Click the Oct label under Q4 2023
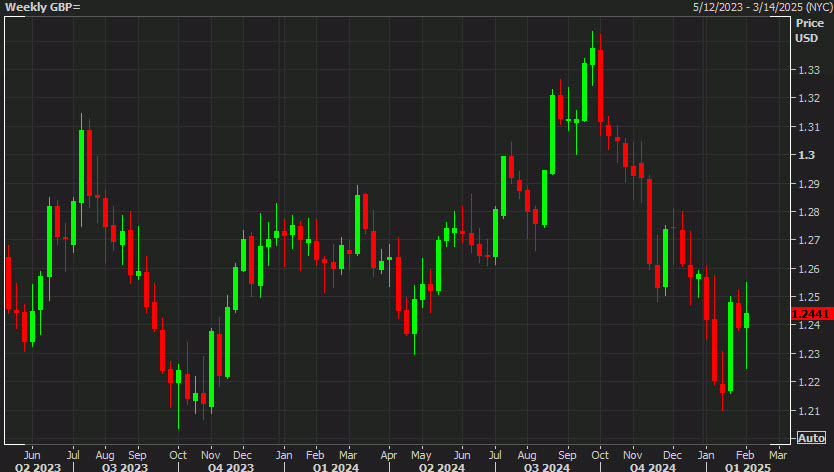The height and width of the screenshot is (472, 834). 178,455
